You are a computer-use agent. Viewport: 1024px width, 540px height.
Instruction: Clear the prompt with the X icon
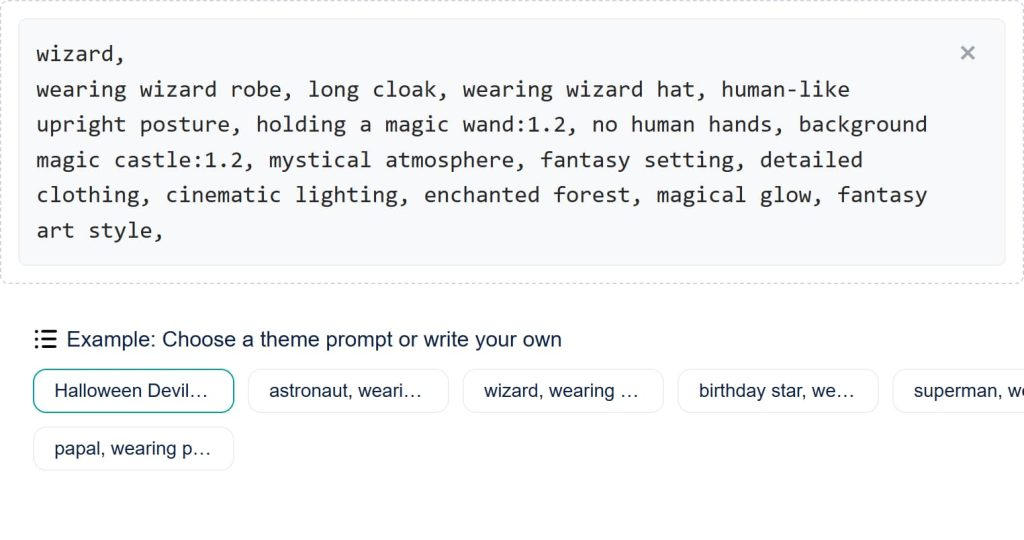tap(967, 53)
